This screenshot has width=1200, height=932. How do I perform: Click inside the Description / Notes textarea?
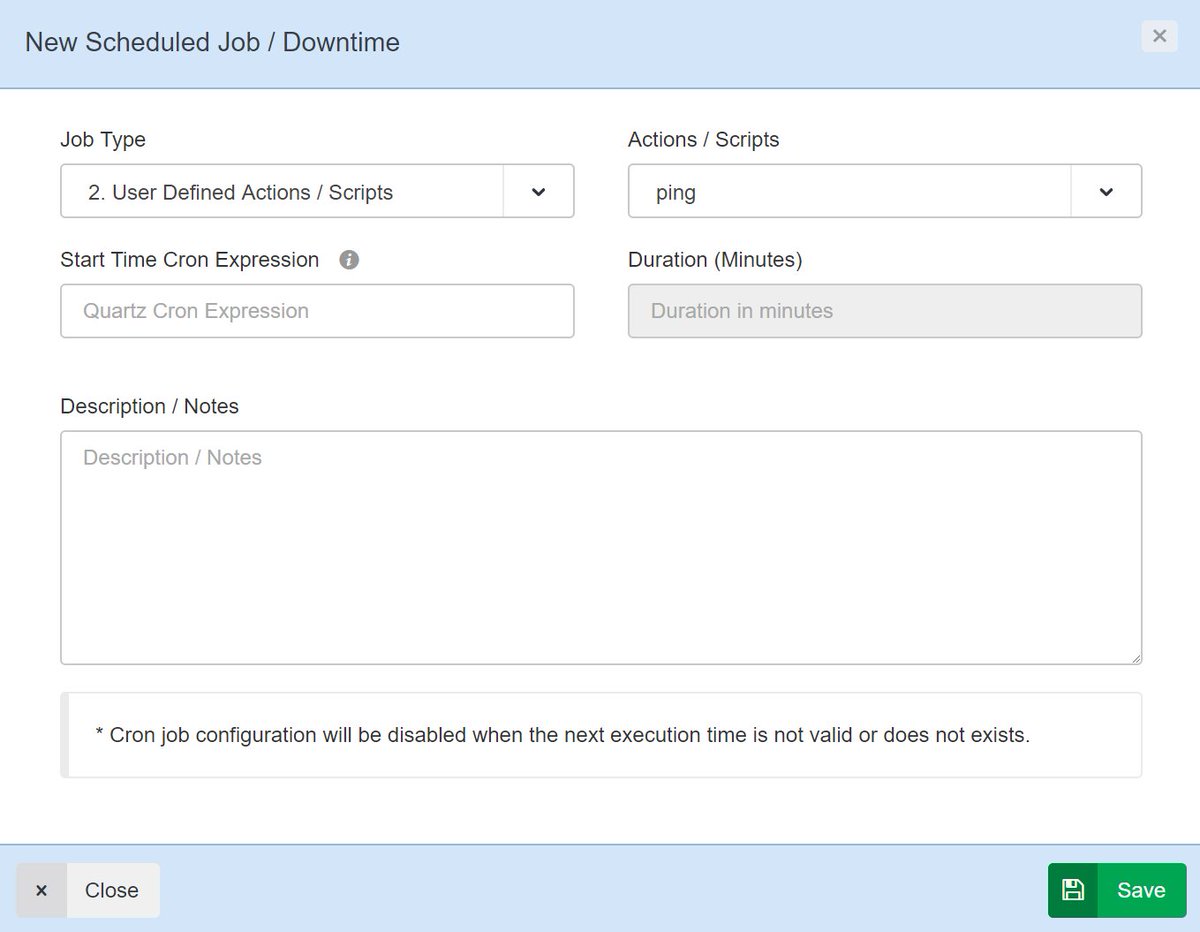[x=601, y=548]
